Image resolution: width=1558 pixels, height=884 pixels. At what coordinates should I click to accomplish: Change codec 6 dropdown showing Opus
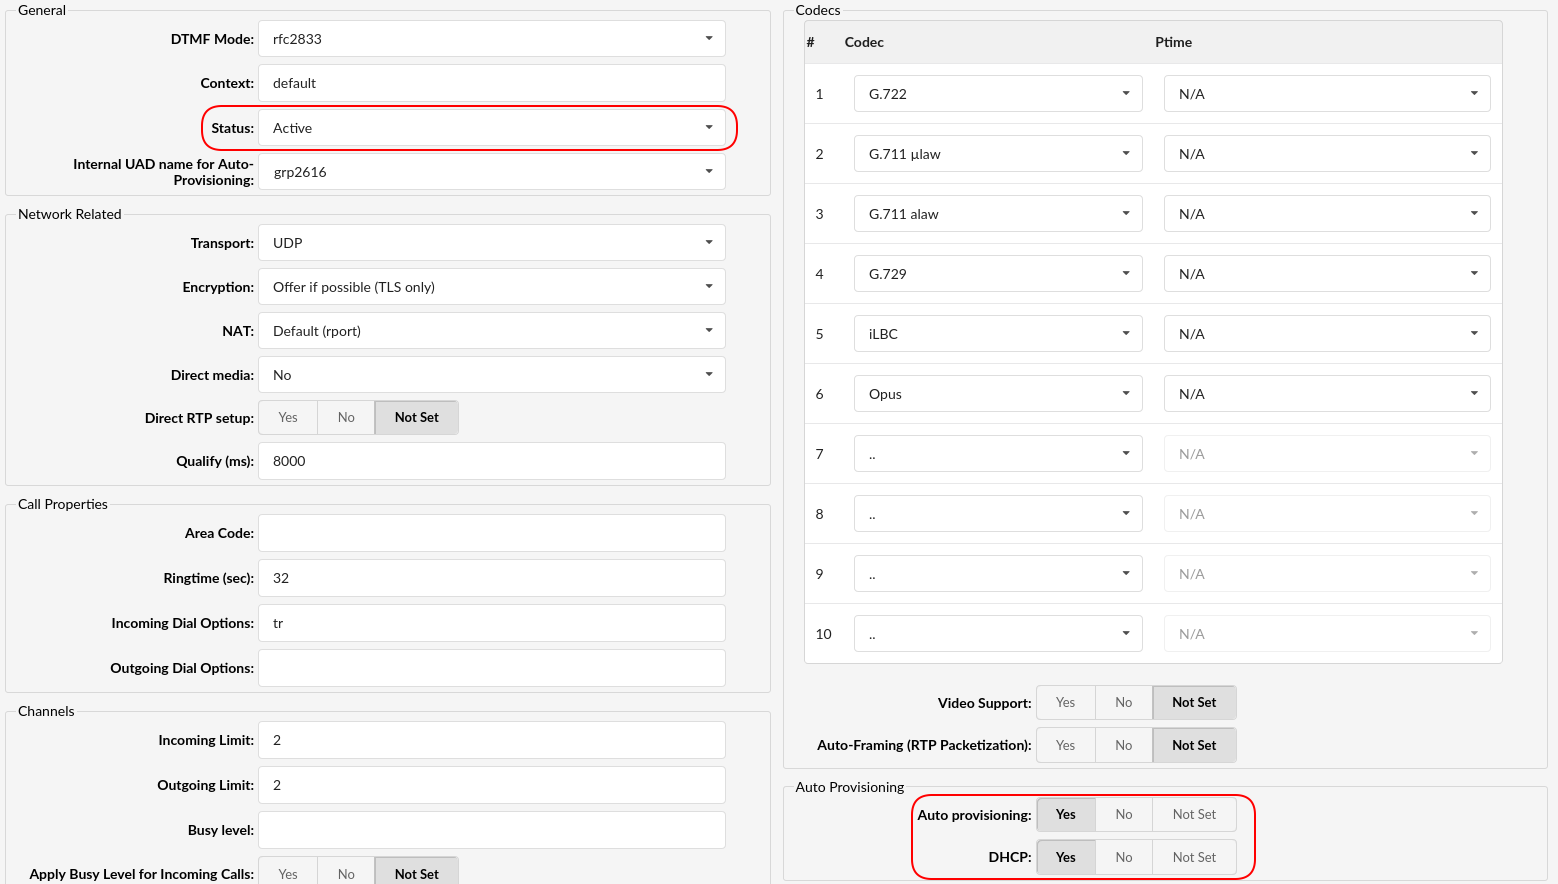(x=997, y=394)
